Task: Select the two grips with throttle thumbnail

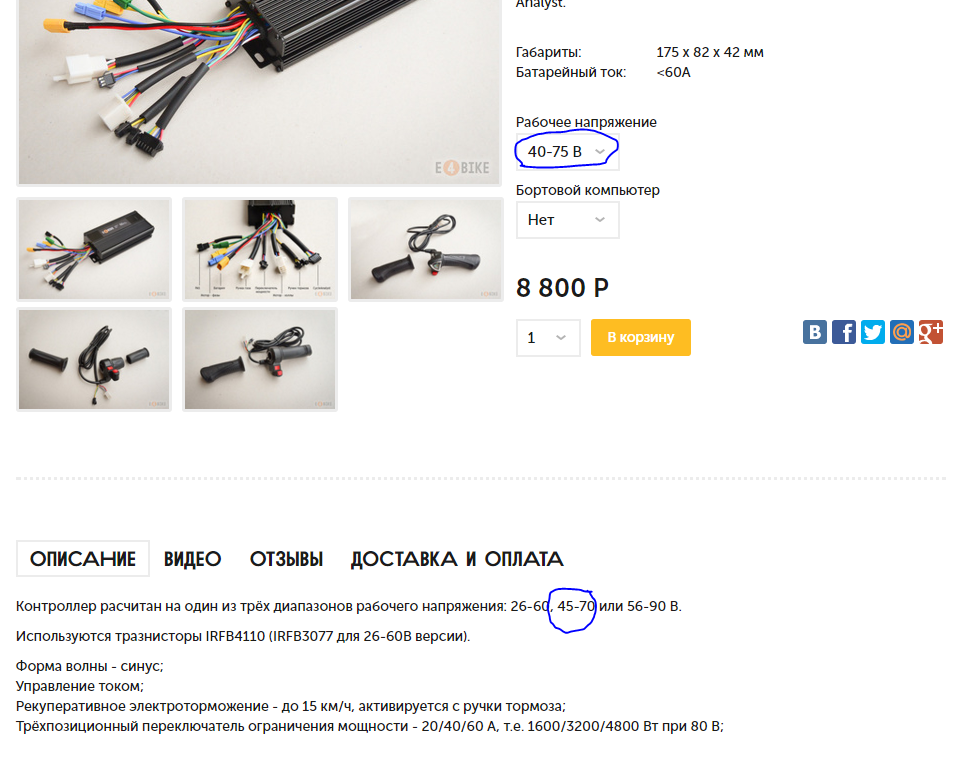Action: click(x=94, y=360)
